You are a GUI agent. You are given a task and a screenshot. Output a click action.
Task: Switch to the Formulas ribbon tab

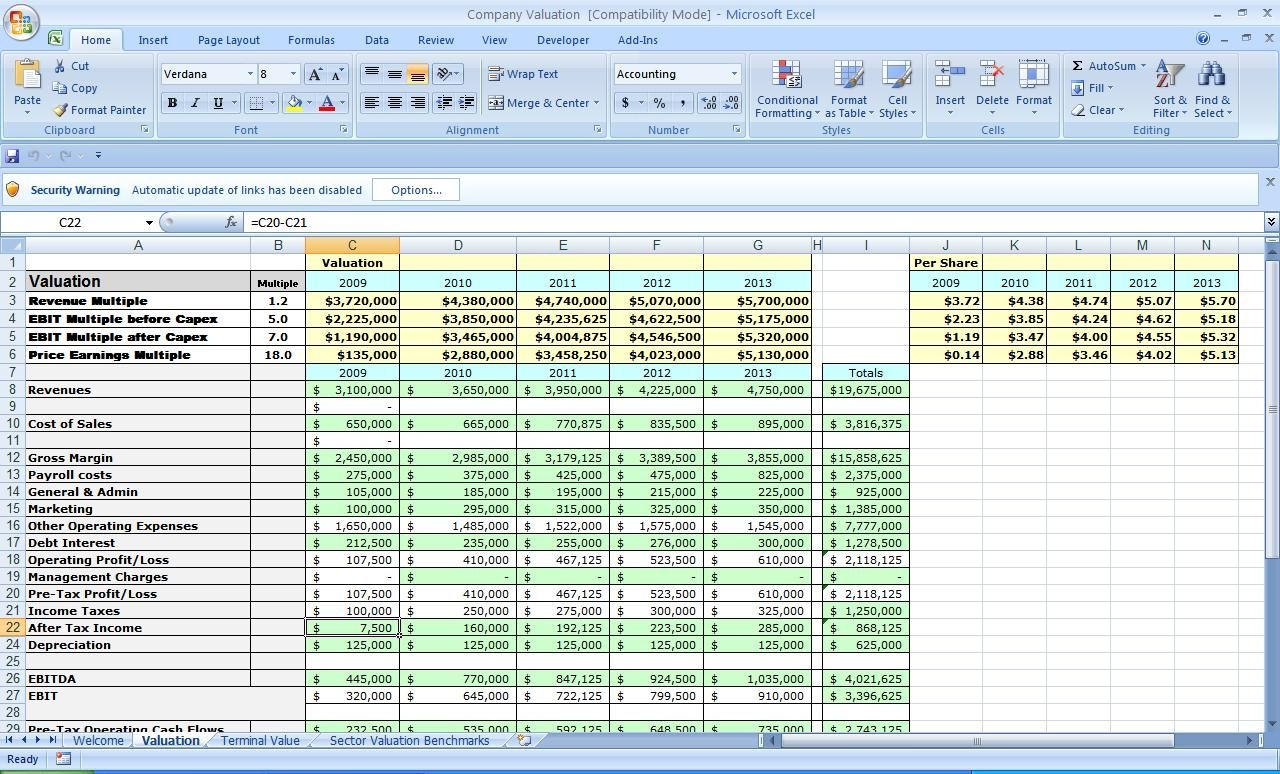point(310,40)
